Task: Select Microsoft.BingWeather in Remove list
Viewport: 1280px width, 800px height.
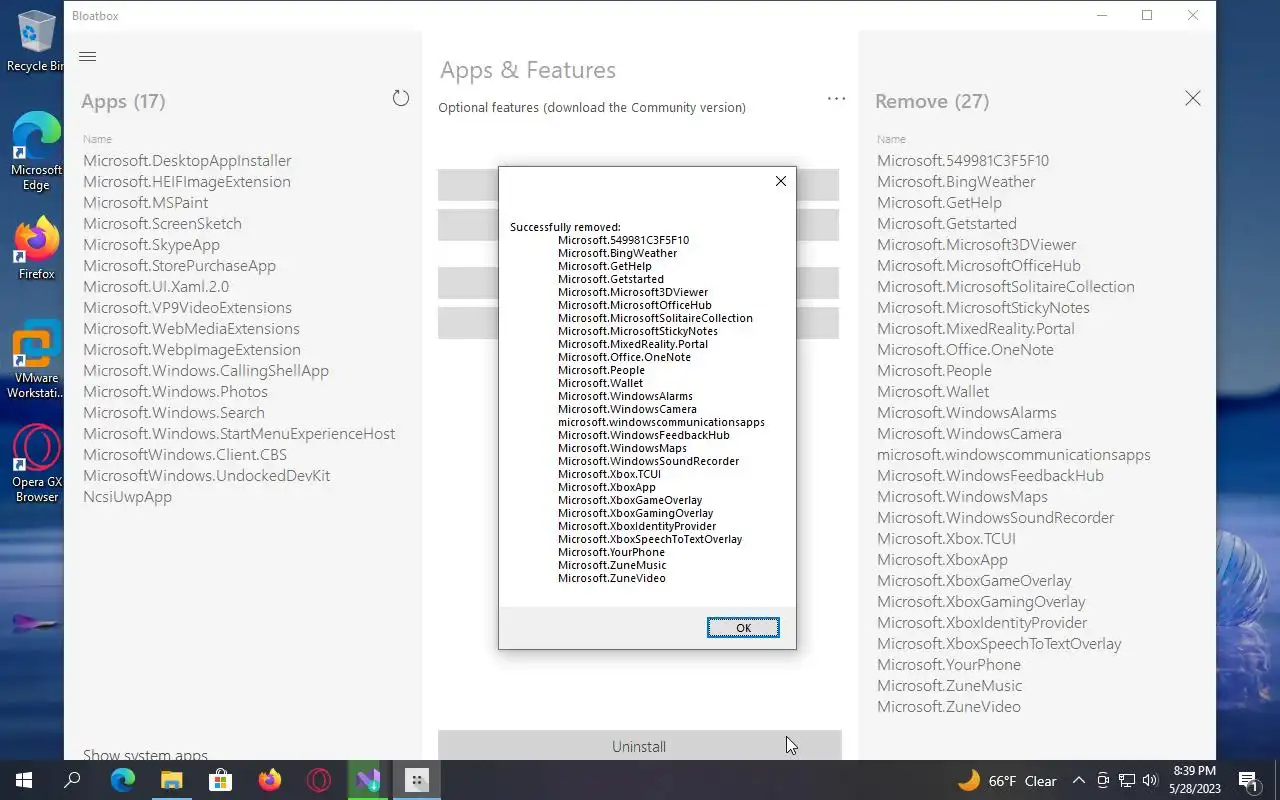Action: pyautogui.click(x=956, y=181)
